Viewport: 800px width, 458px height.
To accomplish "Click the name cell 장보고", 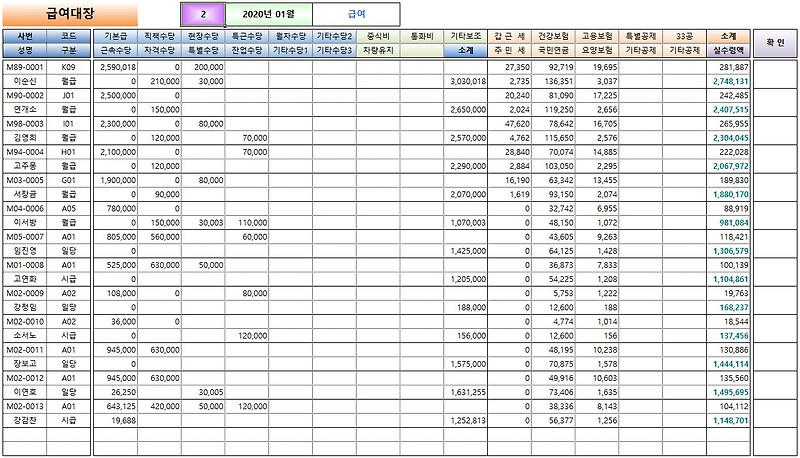I will tap(24, 364).
